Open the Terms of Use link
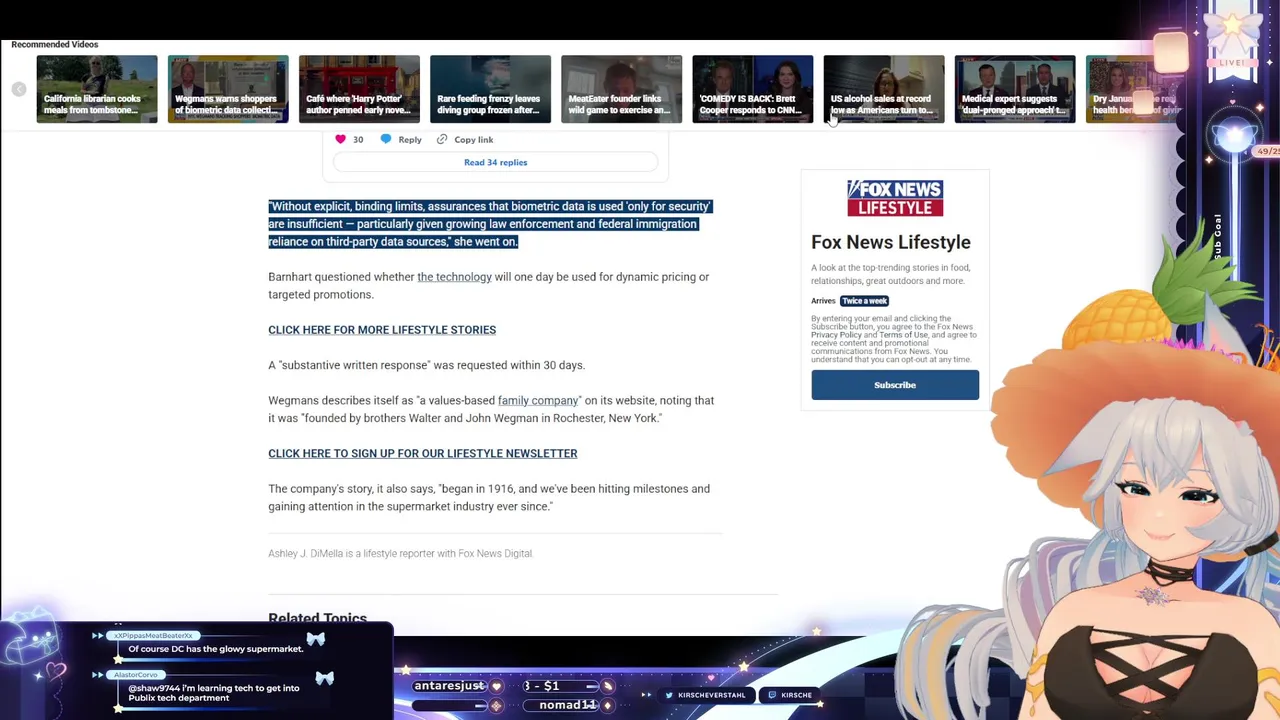 coord(903,335)
